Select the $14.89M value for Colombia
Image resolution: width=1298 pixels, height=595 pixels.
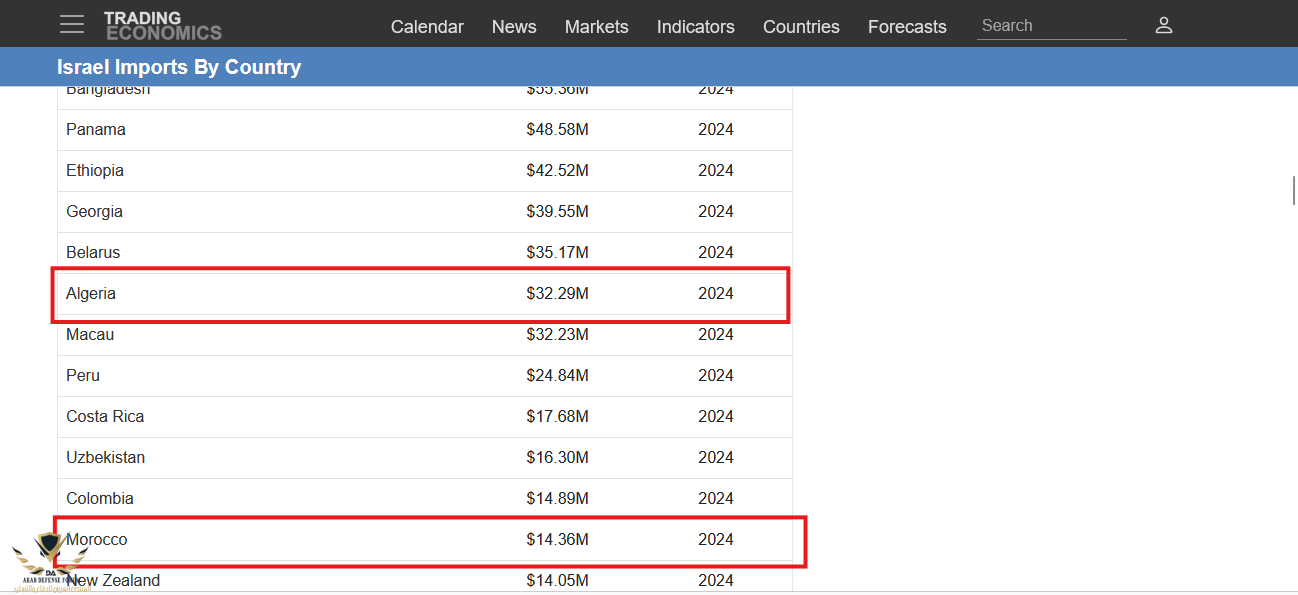tap(558, 499)
